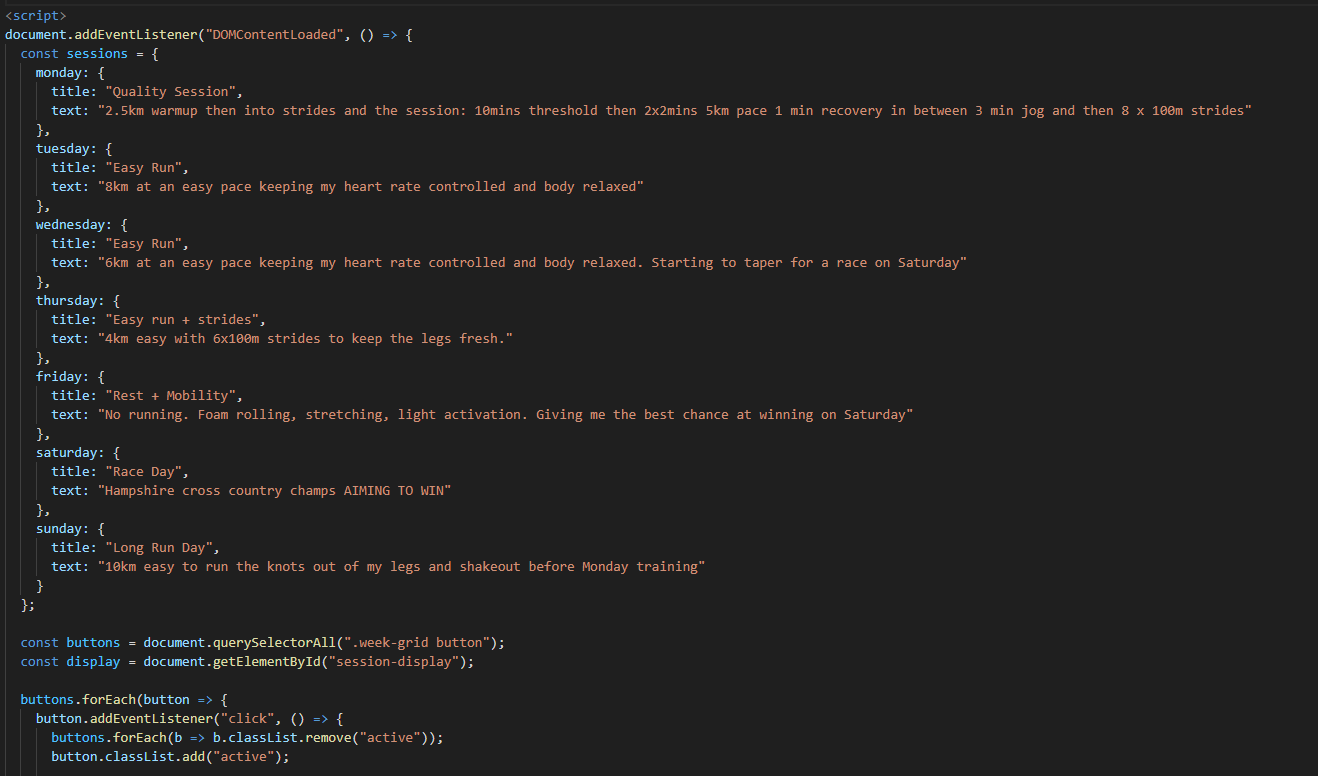Click the "Long Run Day" title string
The width and height of the screenshot is (1318, 776).
162,548
